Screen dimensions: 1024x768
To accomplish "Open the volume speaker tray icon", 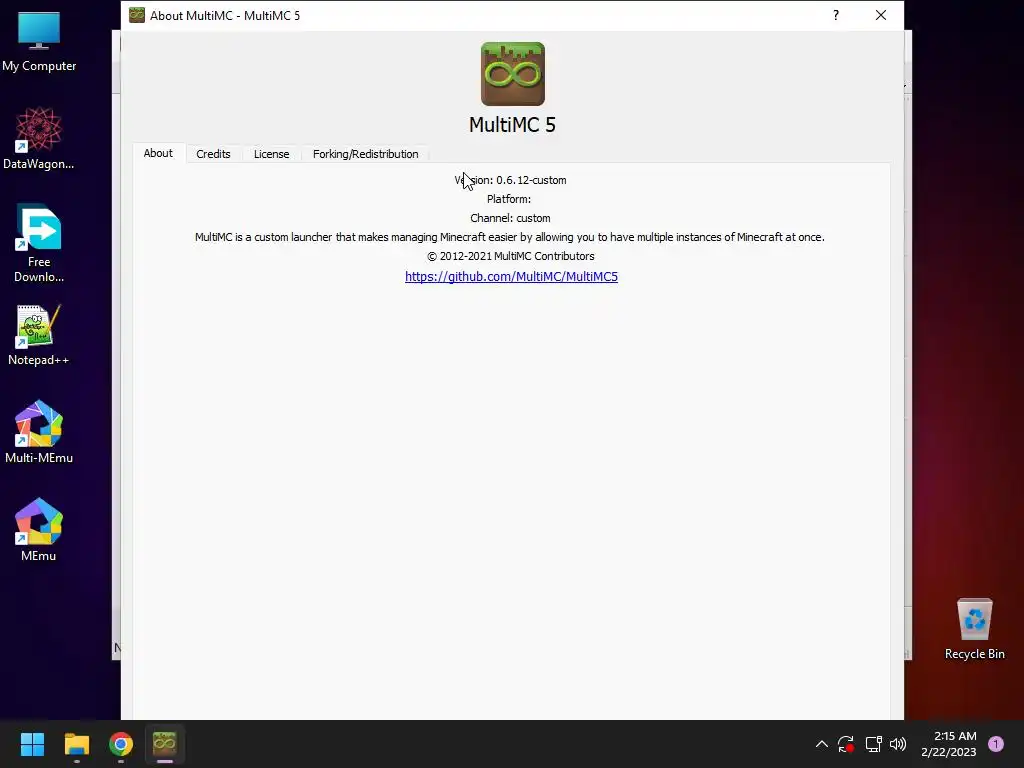I will click(898, 744).
